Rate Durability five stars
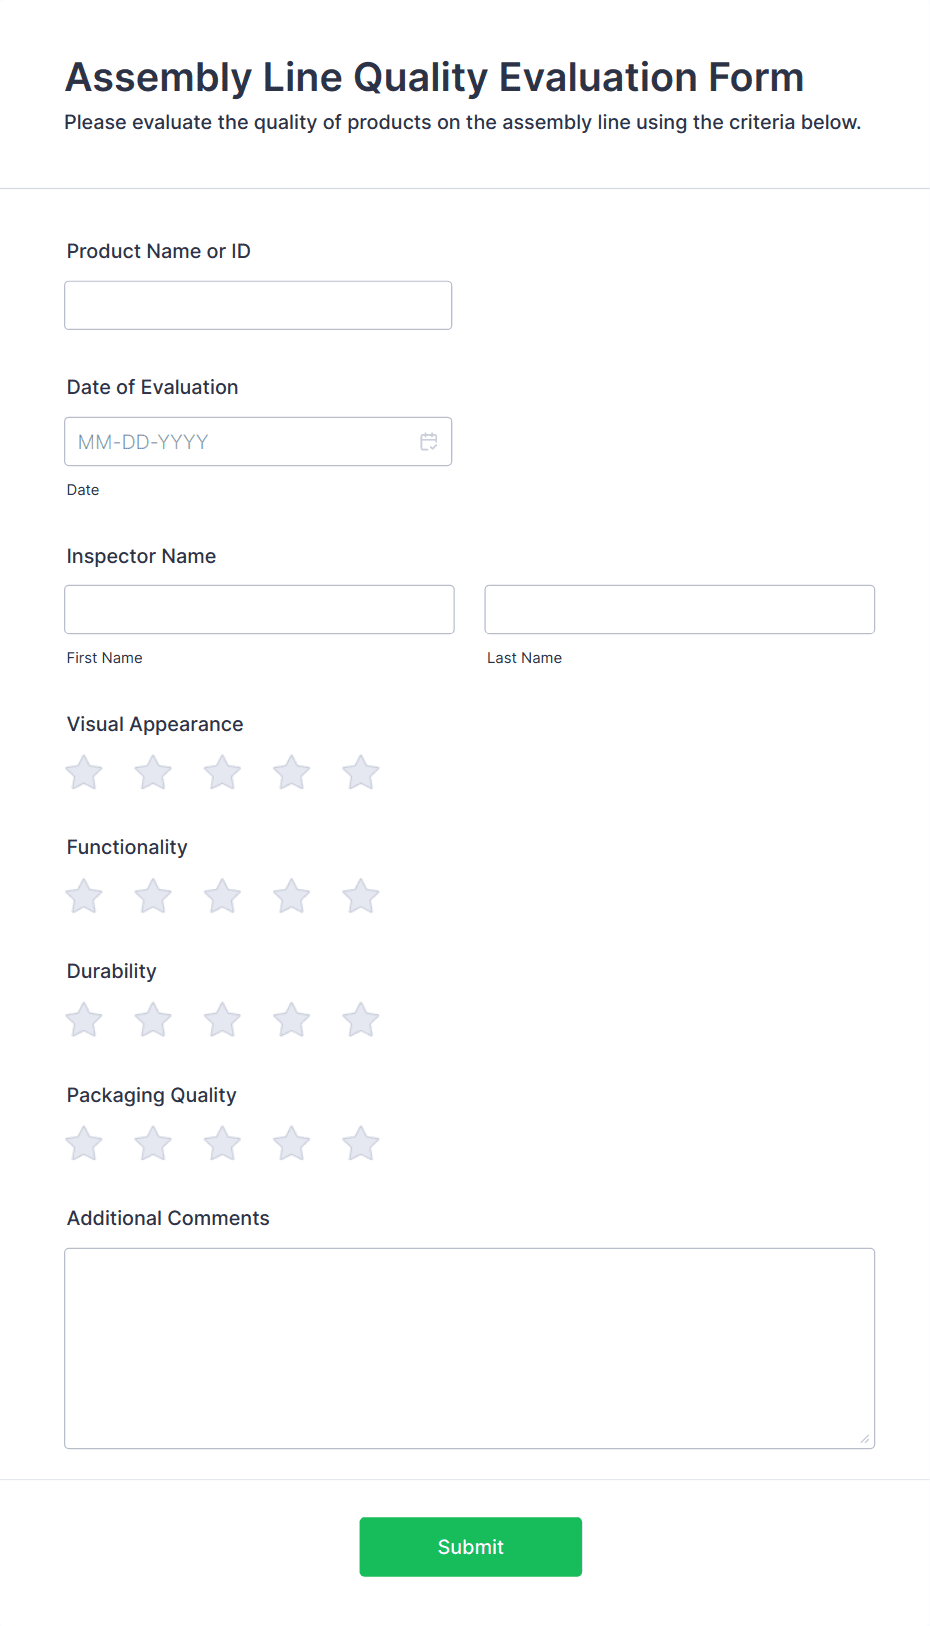Viewport: 930px width, 1626px height. (x=361, y=1021)
